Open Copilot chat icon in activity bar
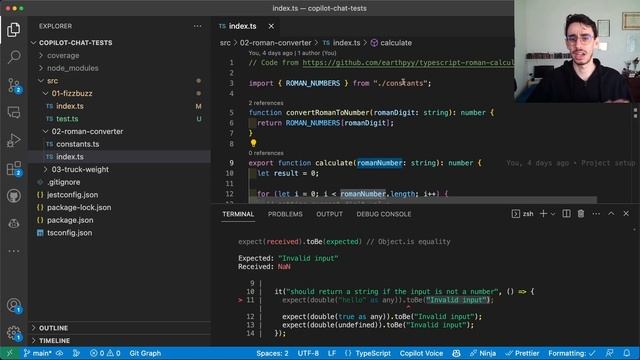640x360 pixels. [13, 224]
